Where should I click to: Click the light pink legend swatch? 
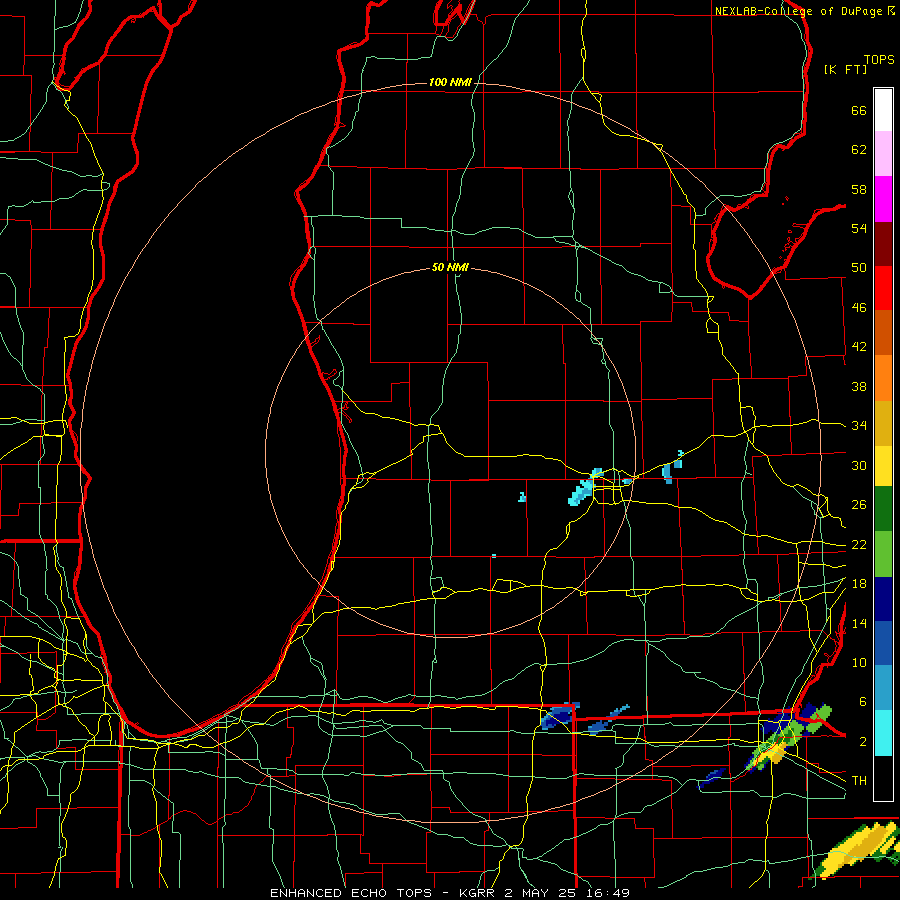pyautogui.click(x=883, y=154)
